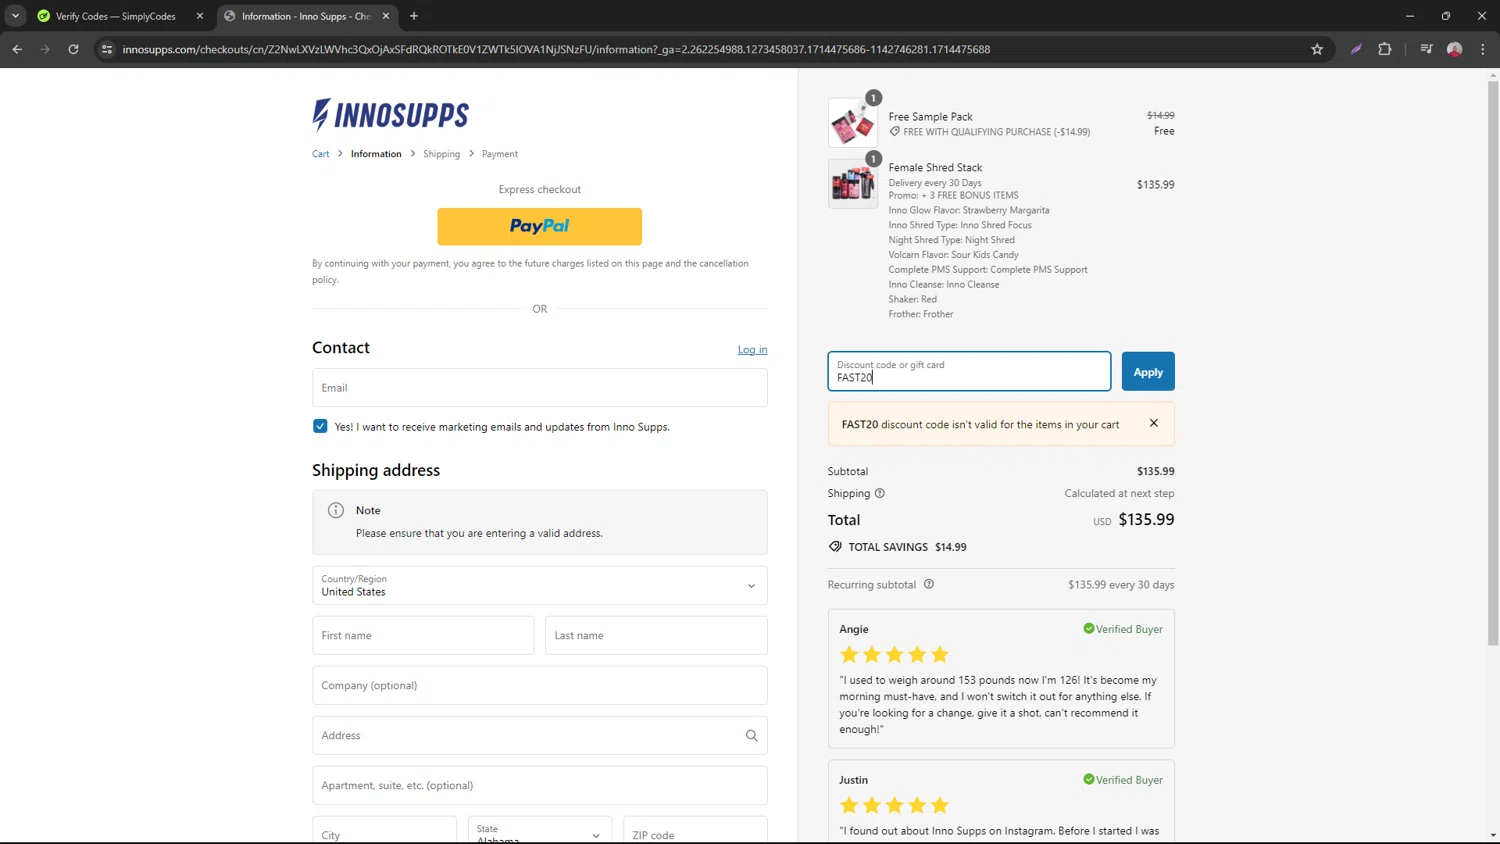Image resolution: width=1500 pixels, height=844 pixels.
Task: Select the Information - Inno Supps tab
Action: (x=305, y=16)
